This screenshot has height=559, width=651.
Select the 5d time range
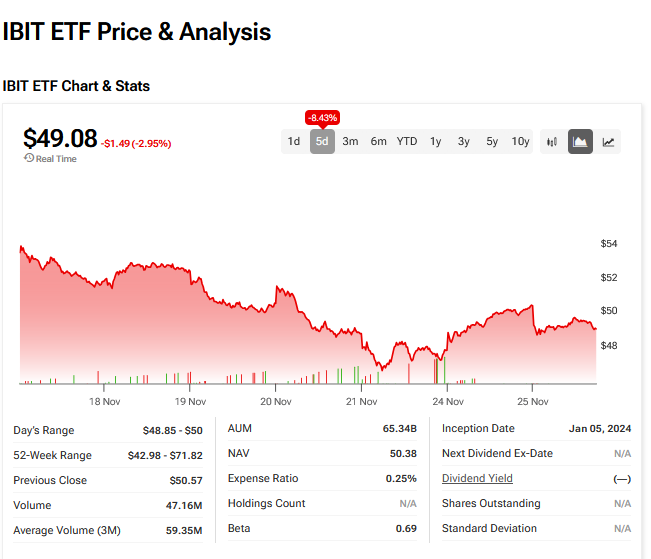tap(322, 142)
